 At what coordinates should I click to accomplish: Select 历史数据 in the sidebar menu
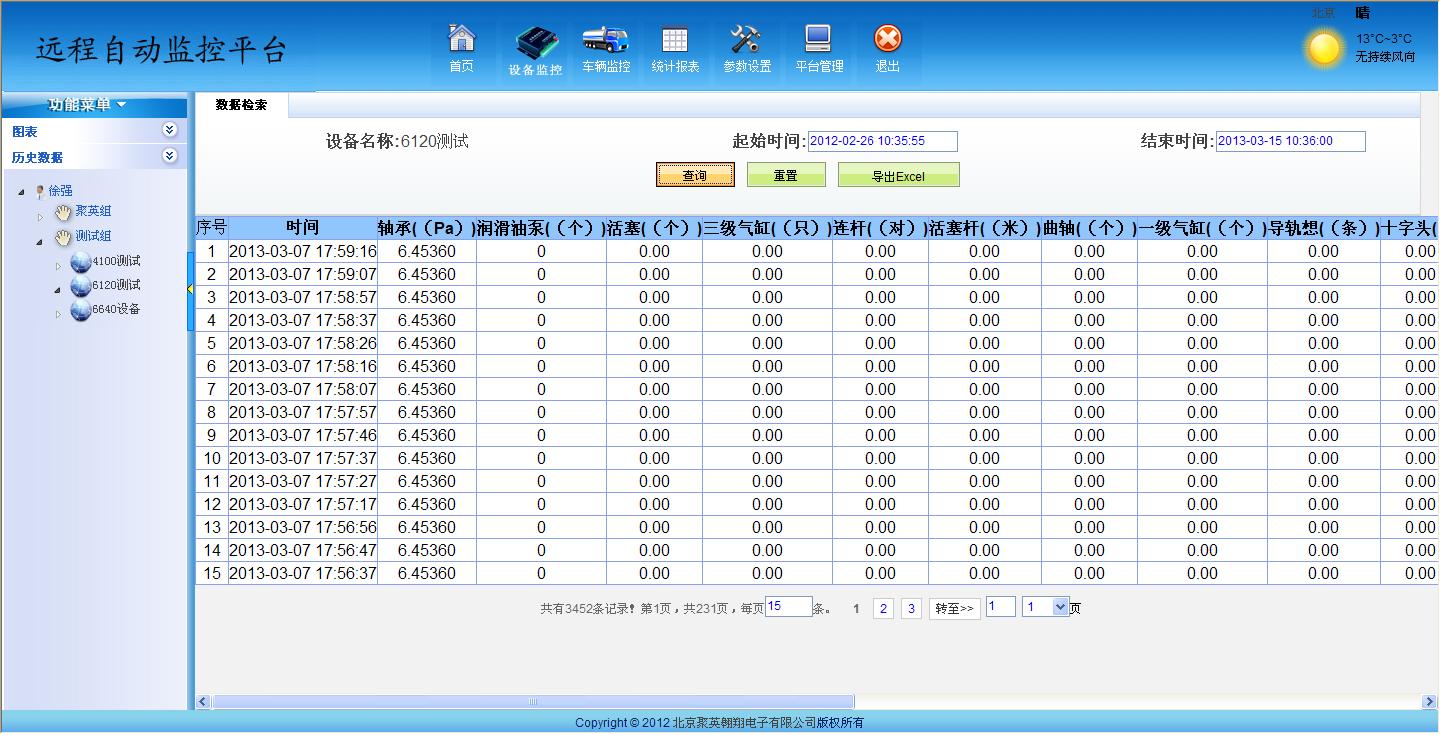[38, 156]
